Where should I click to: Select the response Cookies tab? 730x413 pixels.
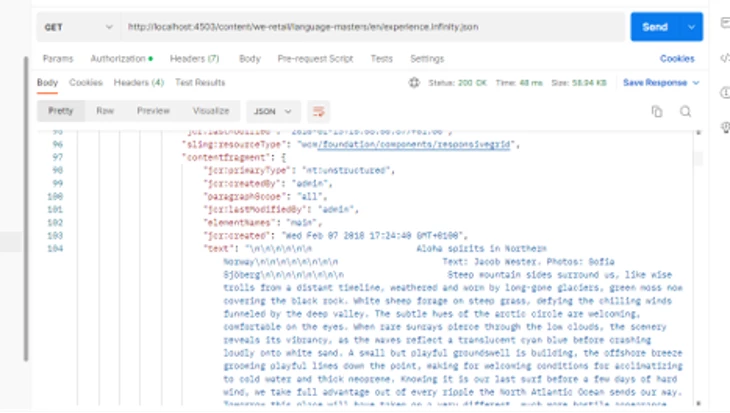86,83
